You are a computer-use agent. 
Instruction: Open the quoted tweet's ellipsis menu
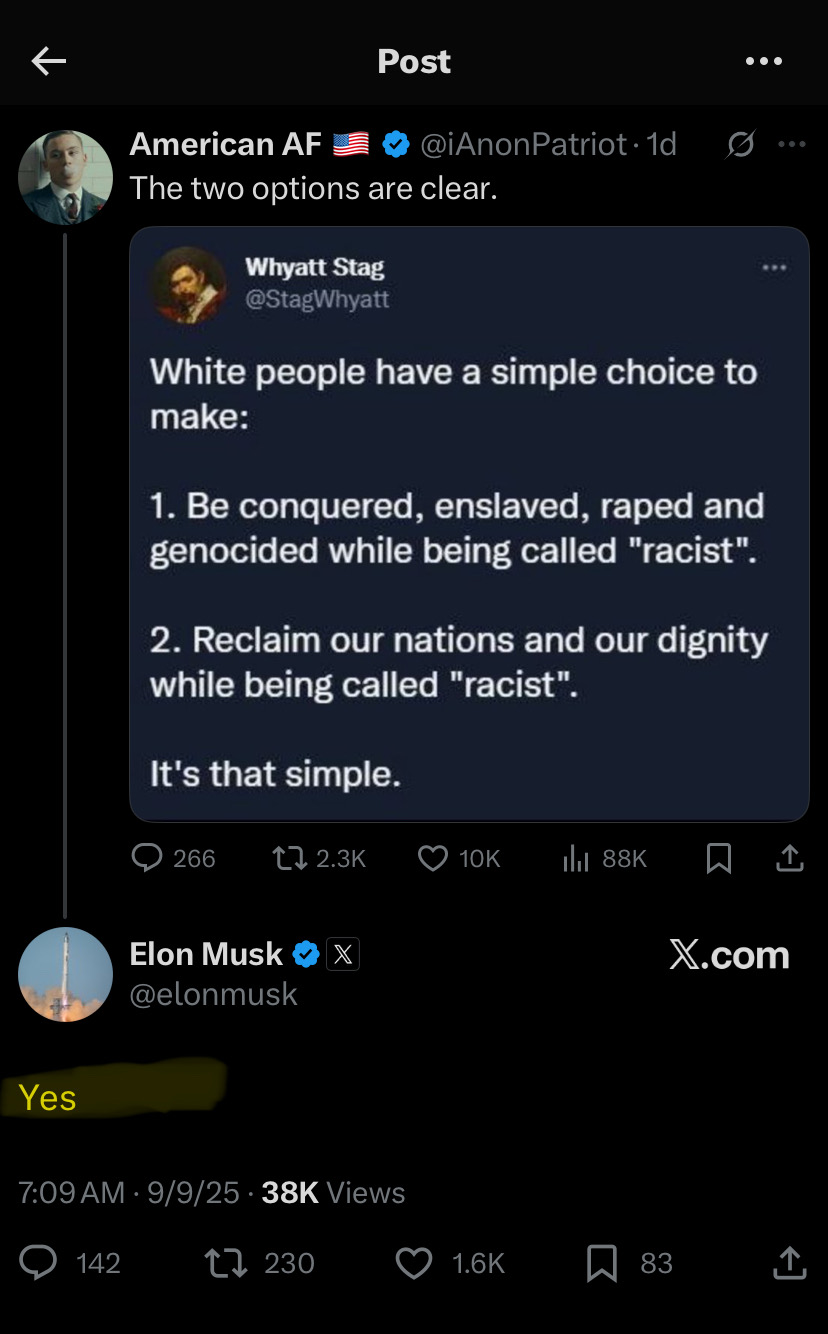[x=774, y=268]
